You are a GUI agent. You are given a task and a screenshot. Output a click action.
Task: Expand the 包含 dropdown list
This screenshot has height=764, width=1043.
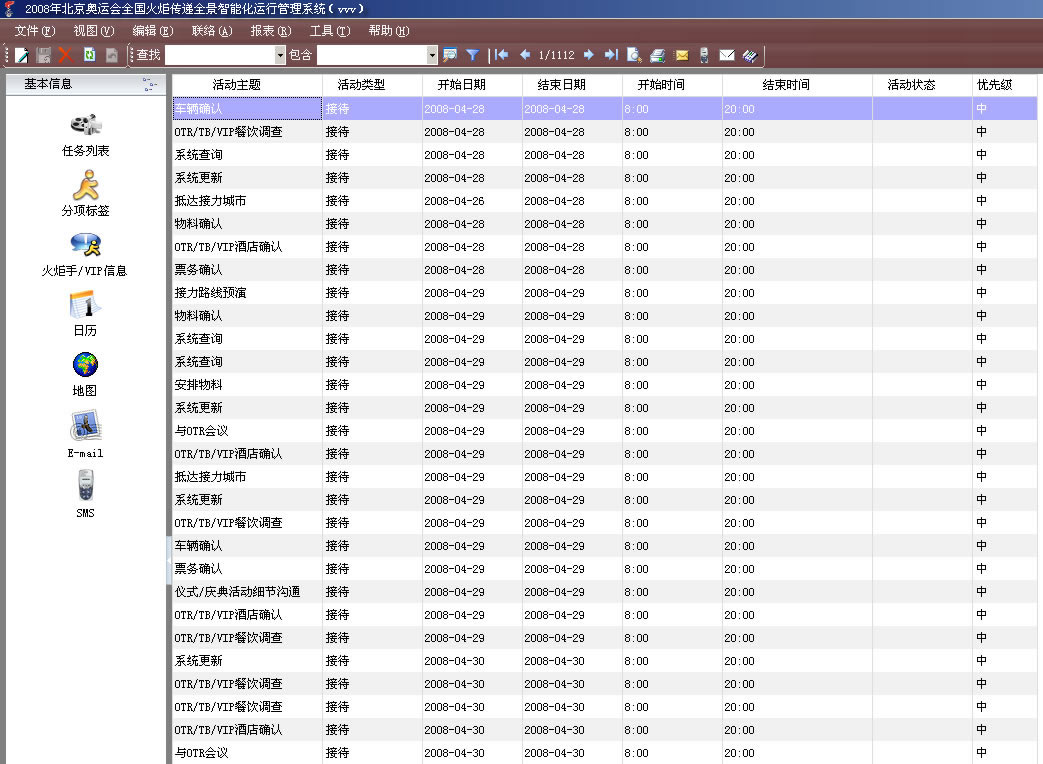click(432, 55)
